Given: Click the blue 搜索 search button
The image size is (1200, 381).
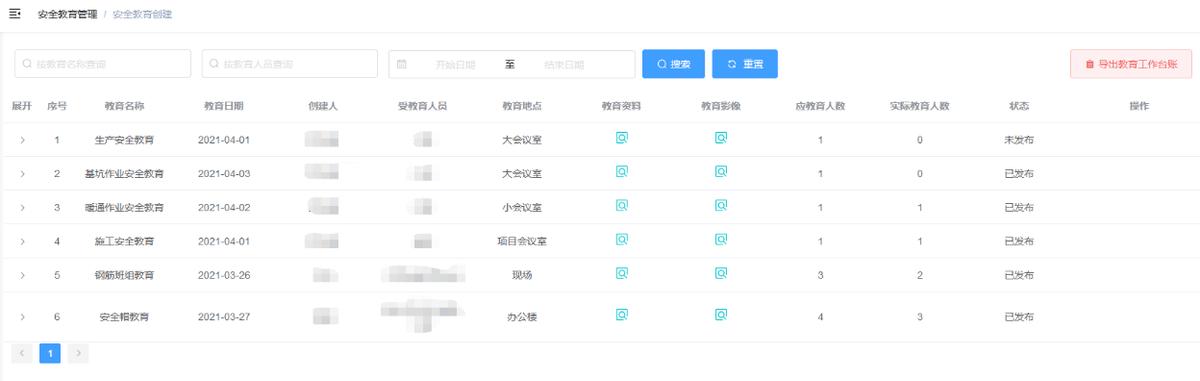Looking at the screenshot, I should [x=673, y=64].
